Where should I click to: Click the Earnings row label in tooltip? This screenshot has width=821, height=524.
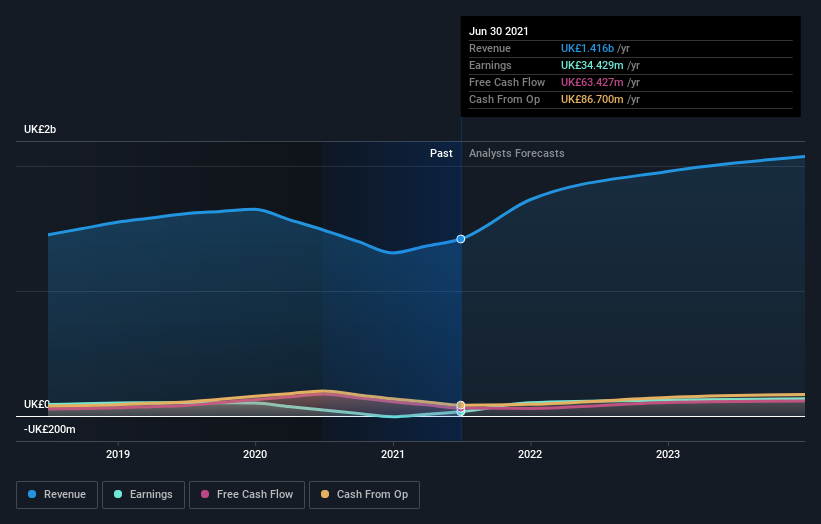click(x=490, y=65)
